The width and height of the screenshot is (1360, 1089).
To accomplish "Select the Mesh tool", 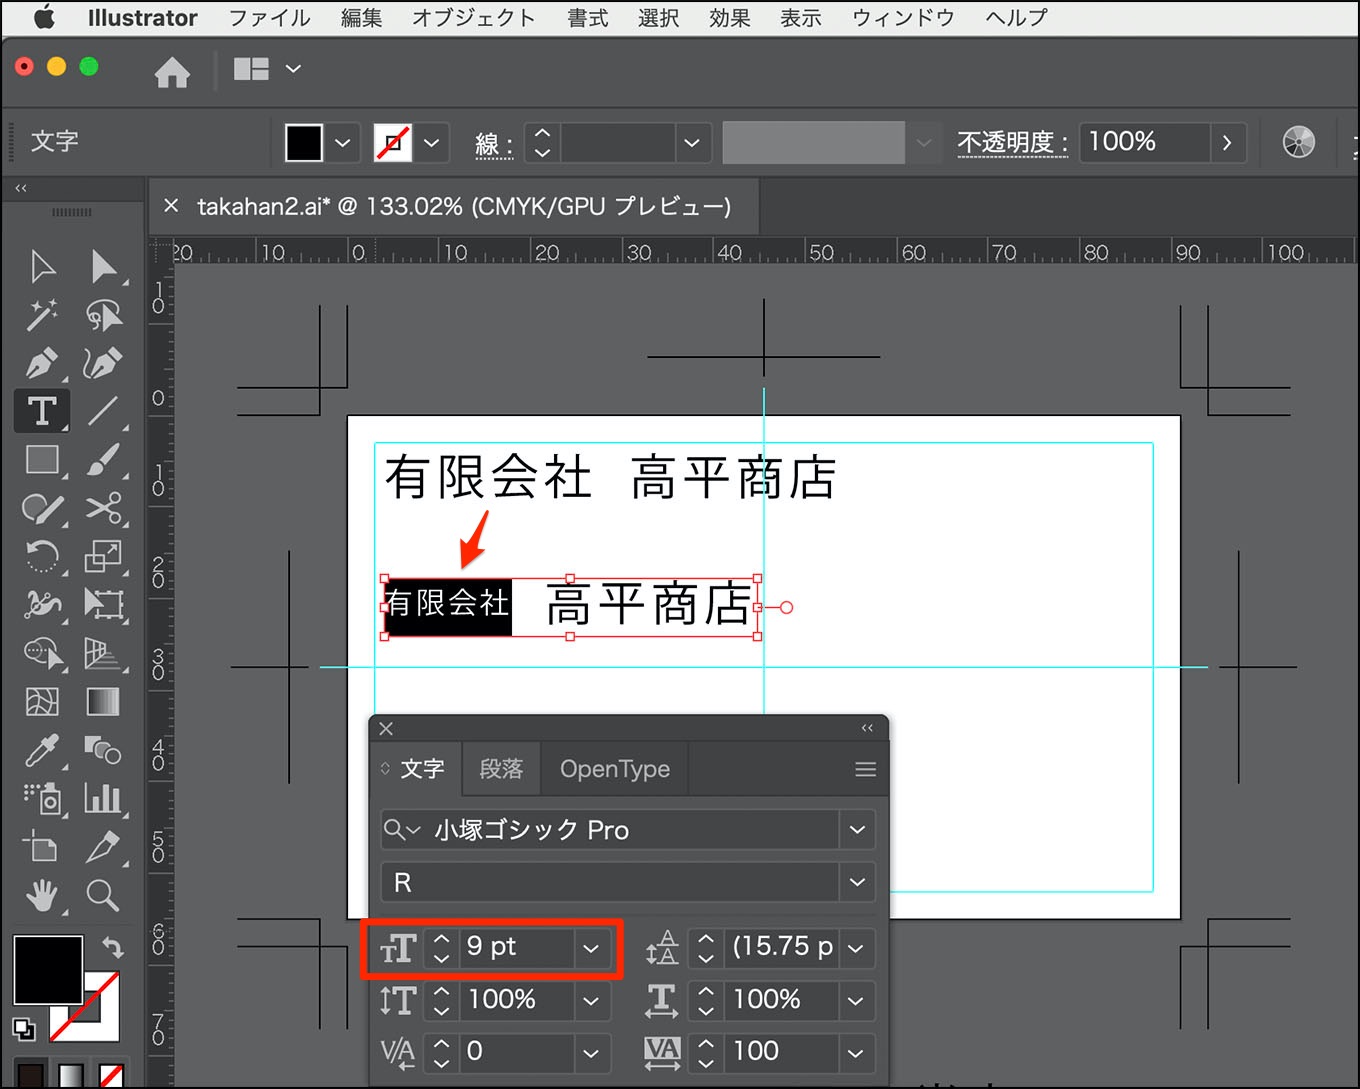I will 42,701.
